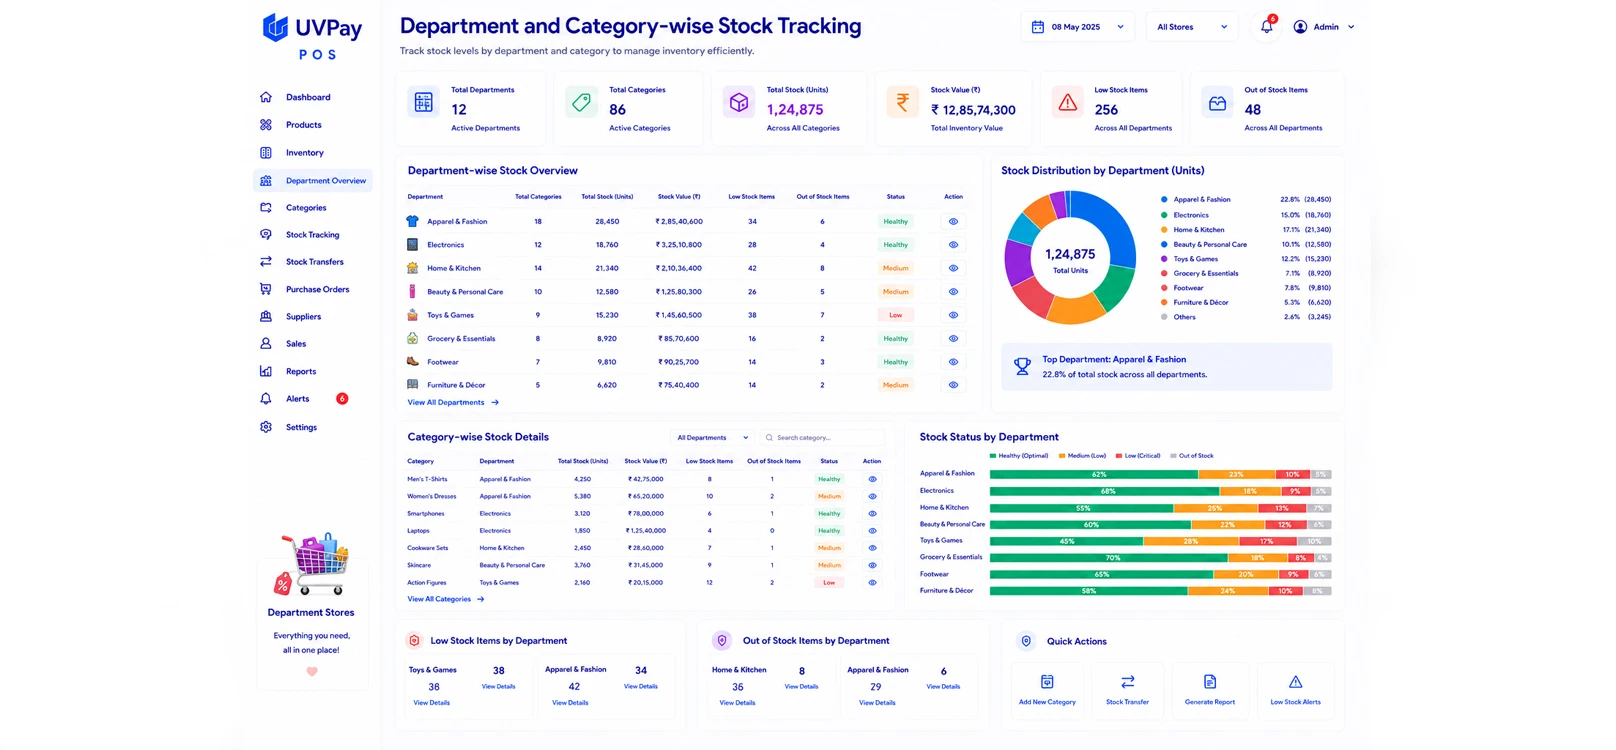Click the Total Stock cube icon
The width and height of the screenshot is (1616, 750).
739,103
